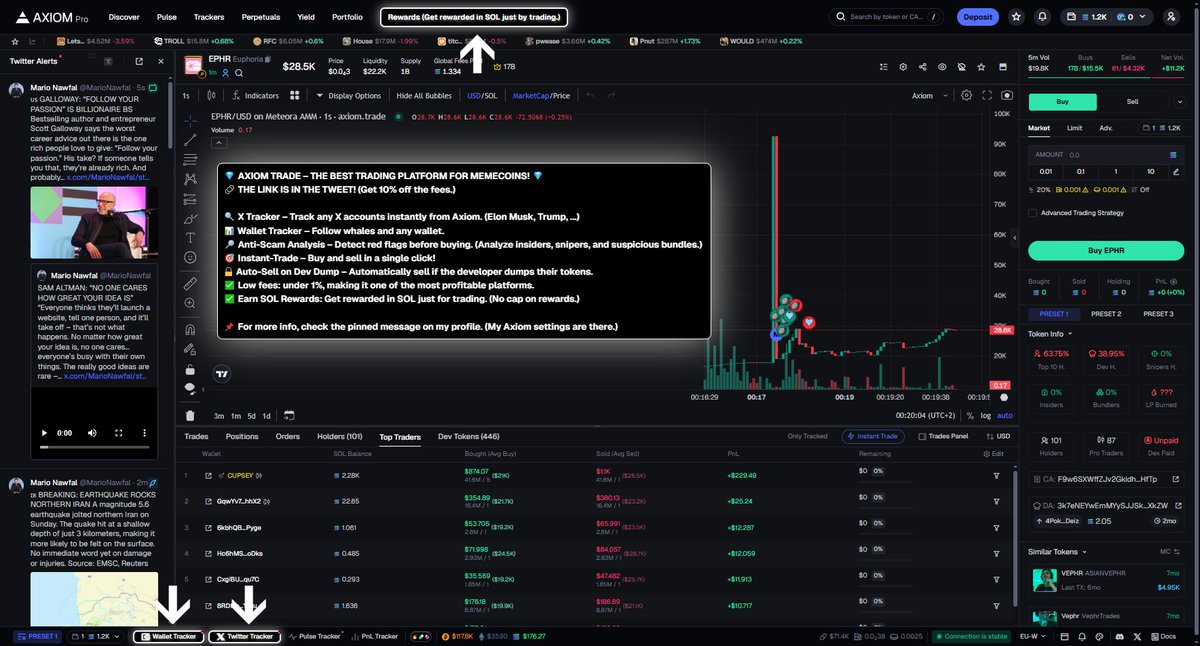Open Go to date calendar icon
Viewport: 1200px width, 646px height.
coord(288,415)
